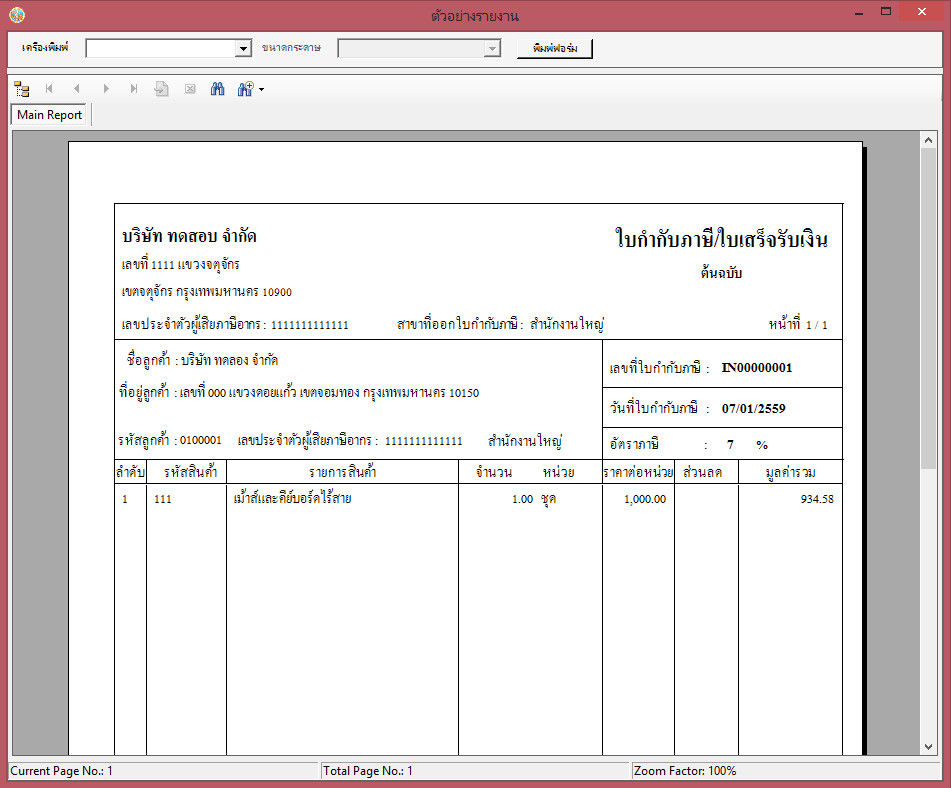Click Total Page No.: 1 status
951x788 pixels.
point(368,770)
